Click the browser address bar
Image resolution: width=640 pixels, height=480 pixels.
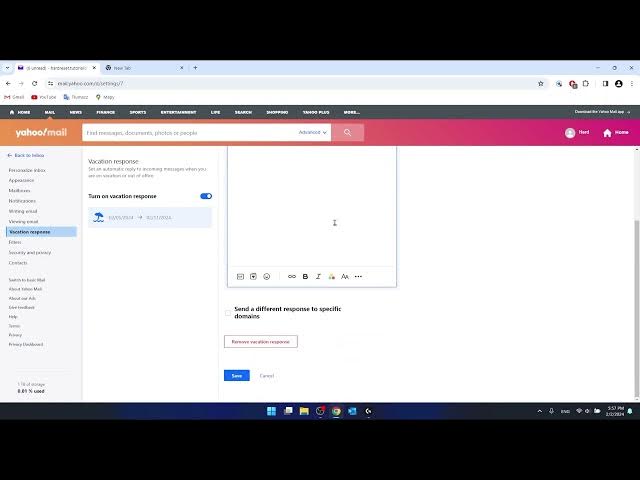[x=294, y=84]
